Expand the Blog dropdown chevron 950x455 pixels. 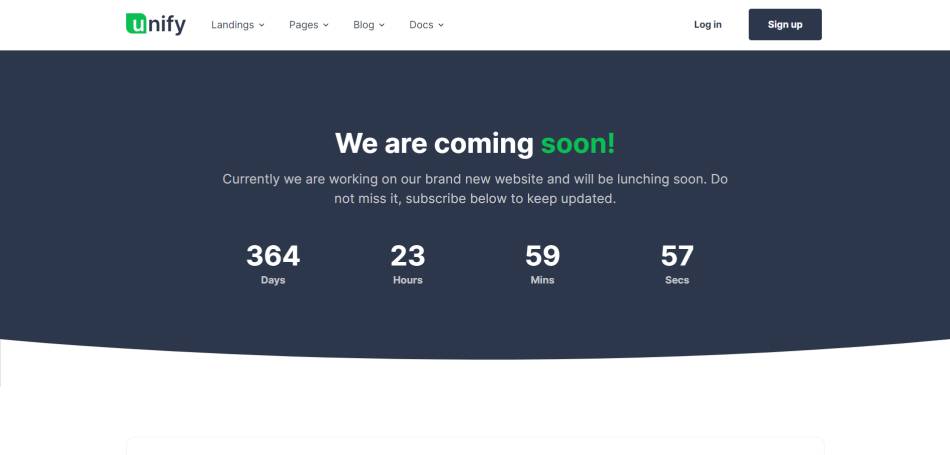tap(382, 25)
